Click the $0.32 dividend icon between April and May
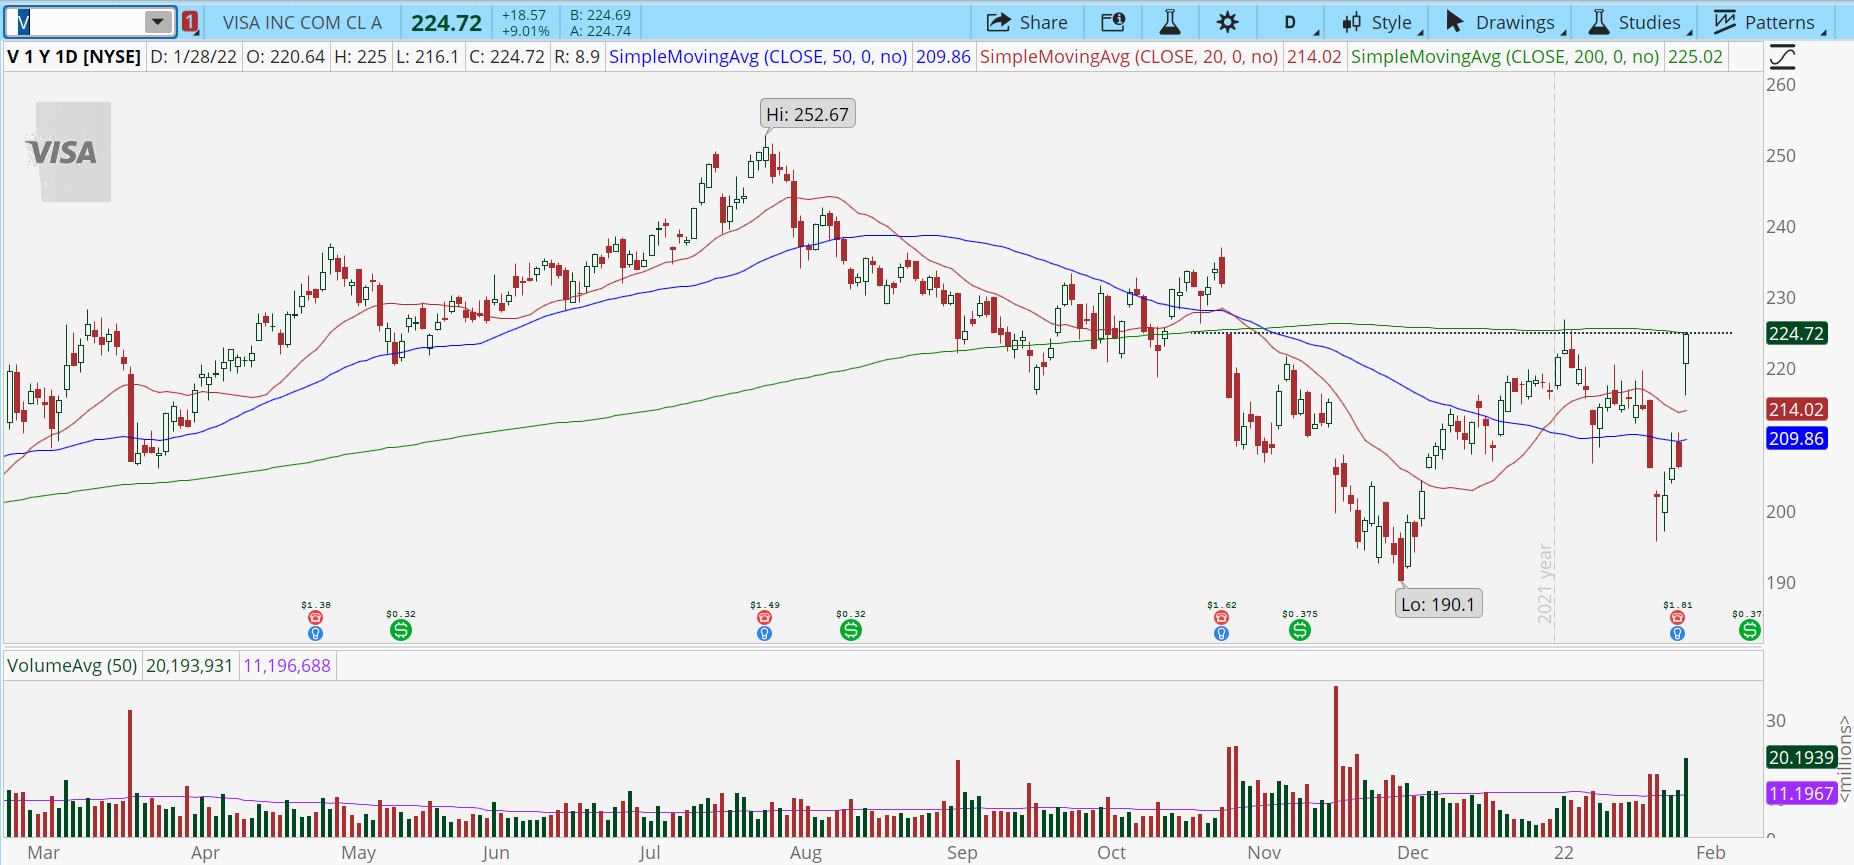 pos(400,630)
